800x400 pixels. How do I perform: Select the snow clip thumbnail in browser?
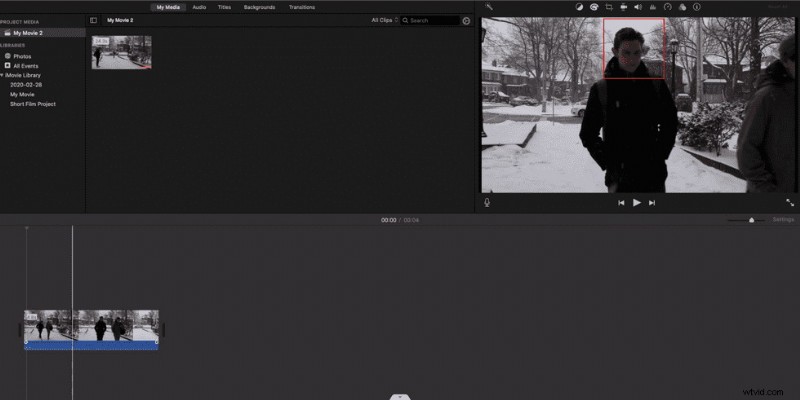(121, 52)
